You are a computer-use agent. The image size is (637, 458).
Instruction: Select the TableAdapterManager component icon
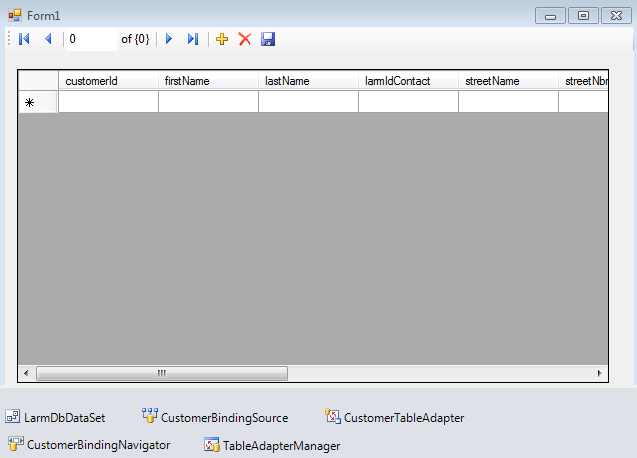[212, 445]
